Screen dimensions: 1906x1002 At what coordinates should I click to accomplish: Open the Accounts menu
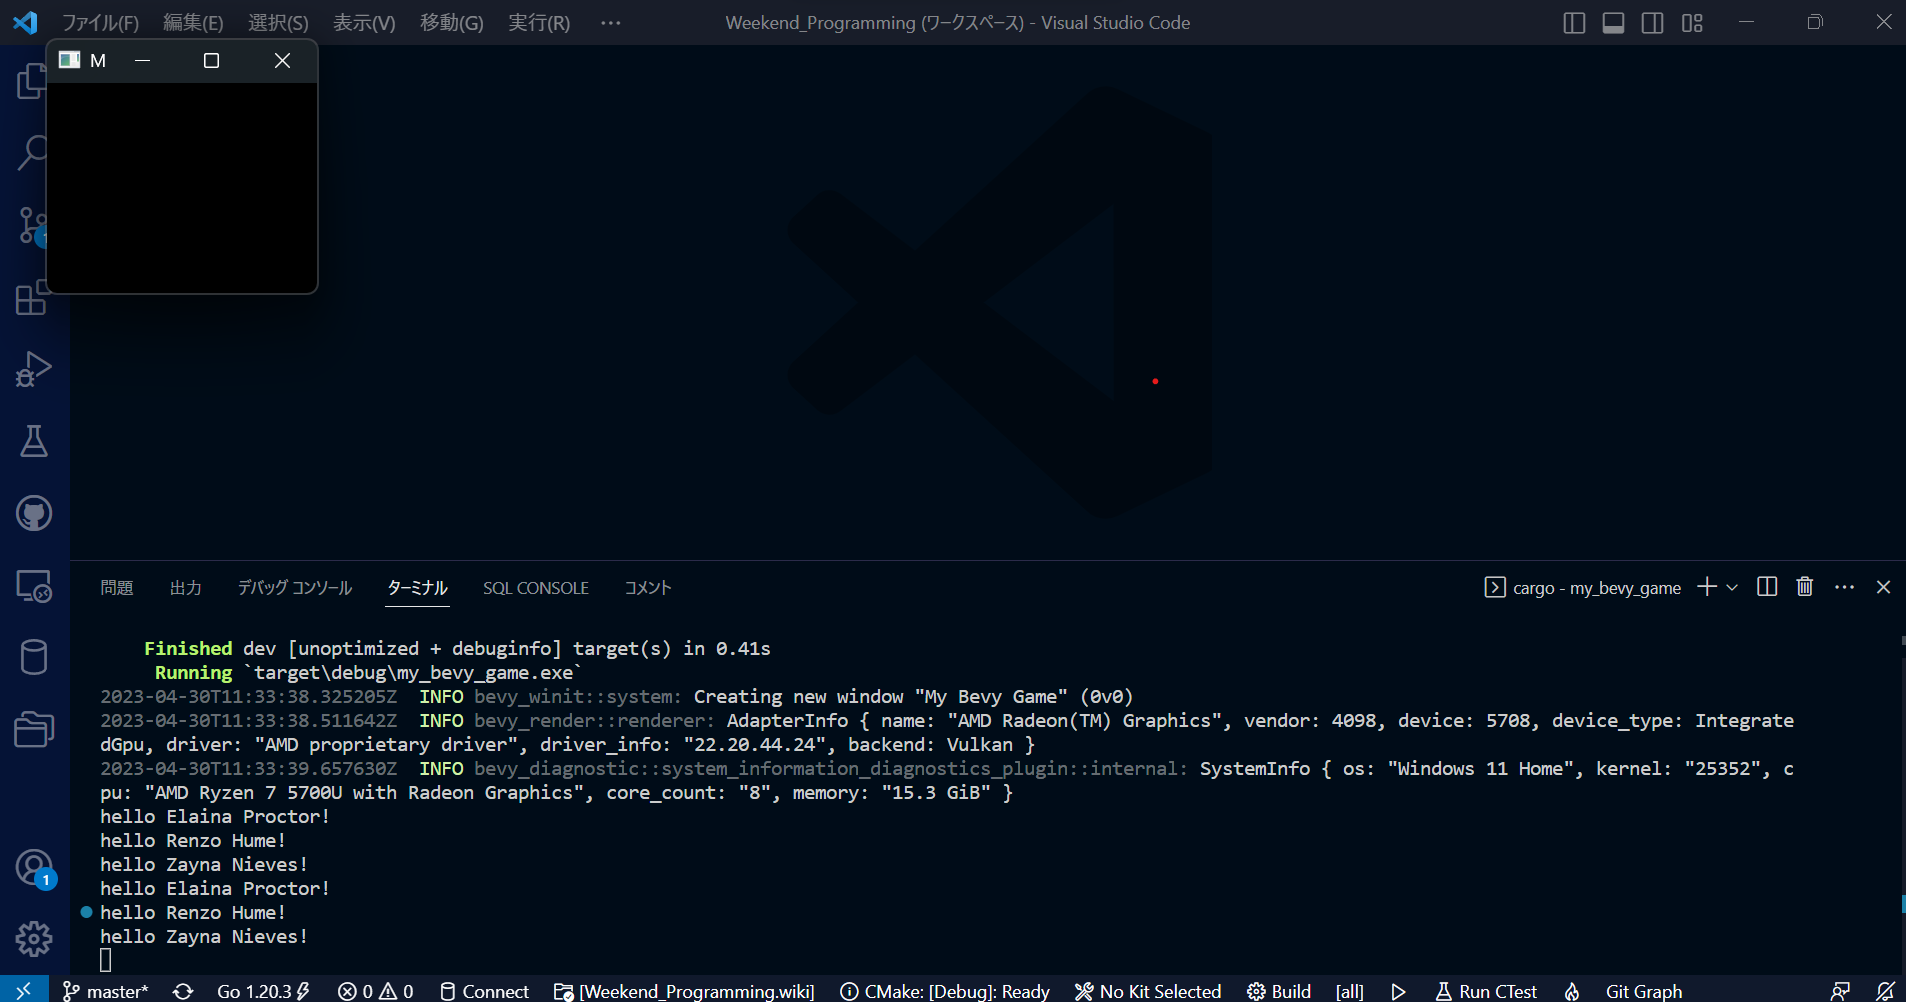point(34,867)
